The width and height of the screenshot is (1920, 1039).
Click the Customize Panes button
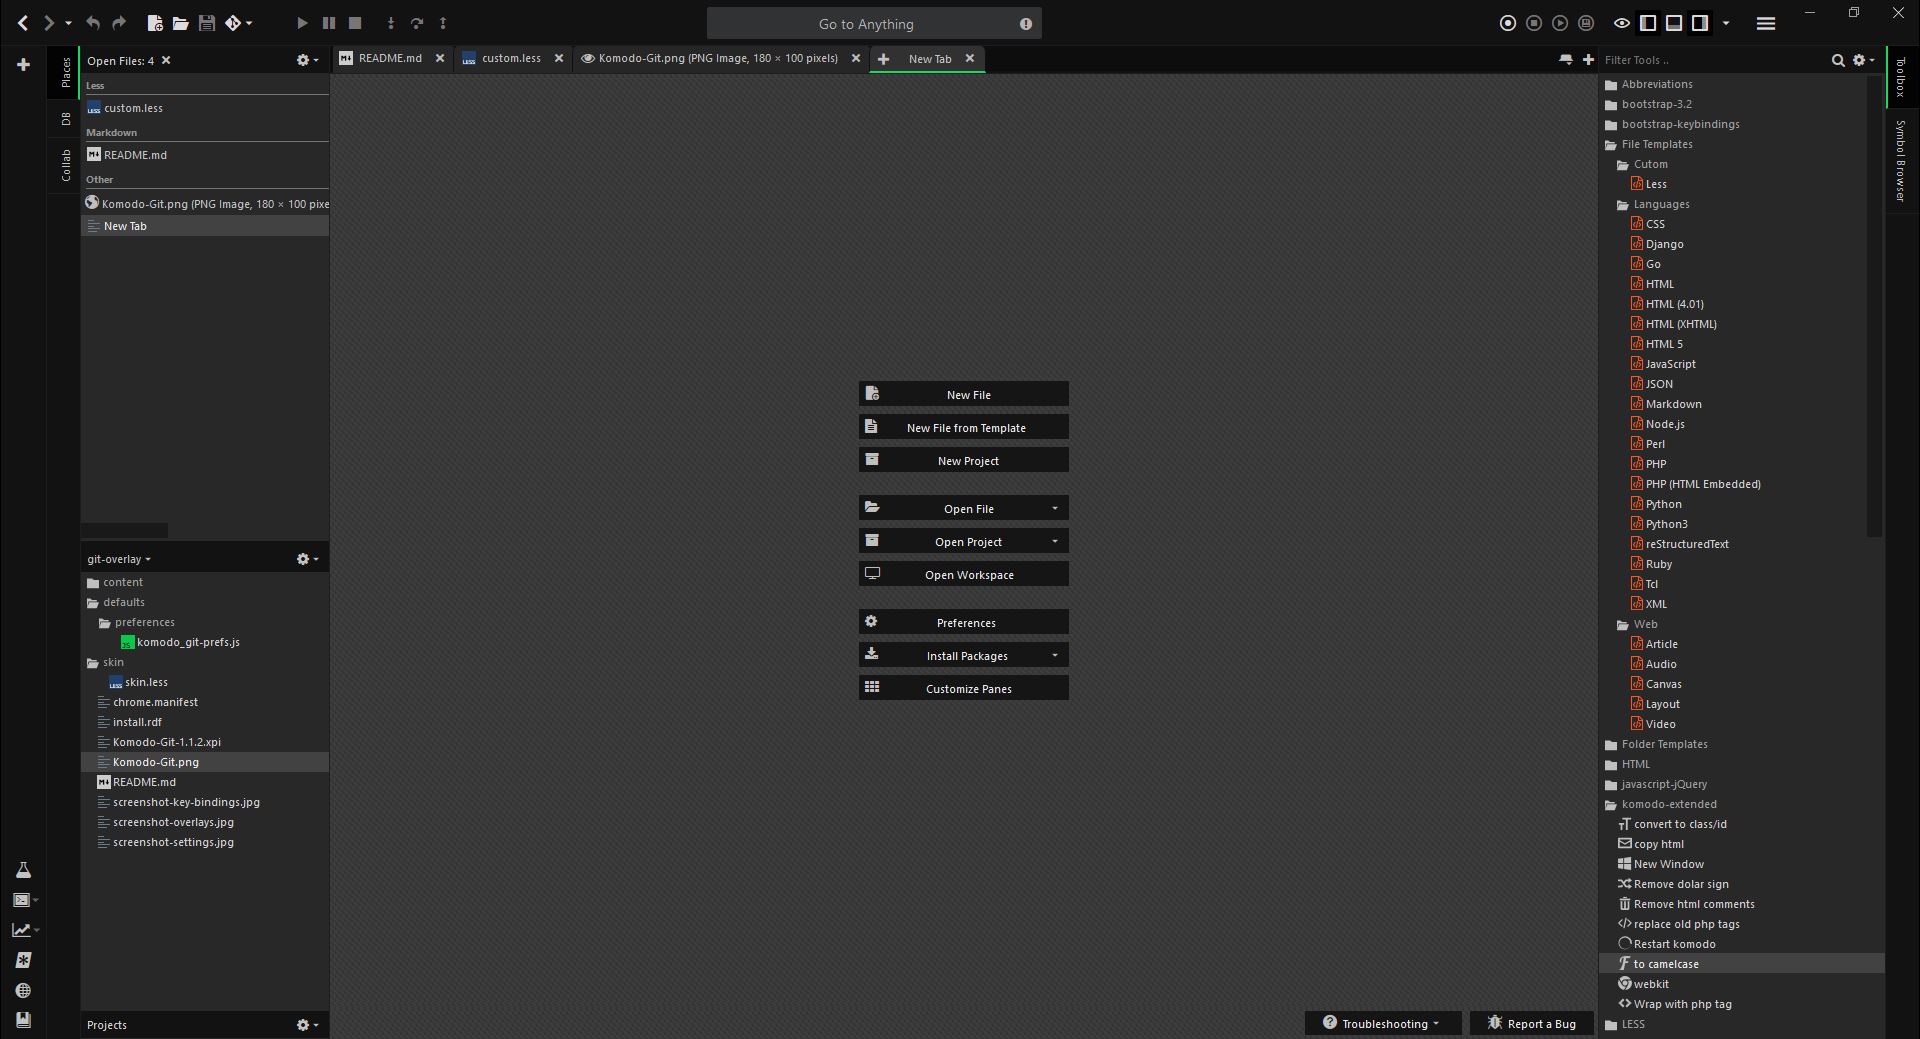pyautogui.click(x=964, y=688)
